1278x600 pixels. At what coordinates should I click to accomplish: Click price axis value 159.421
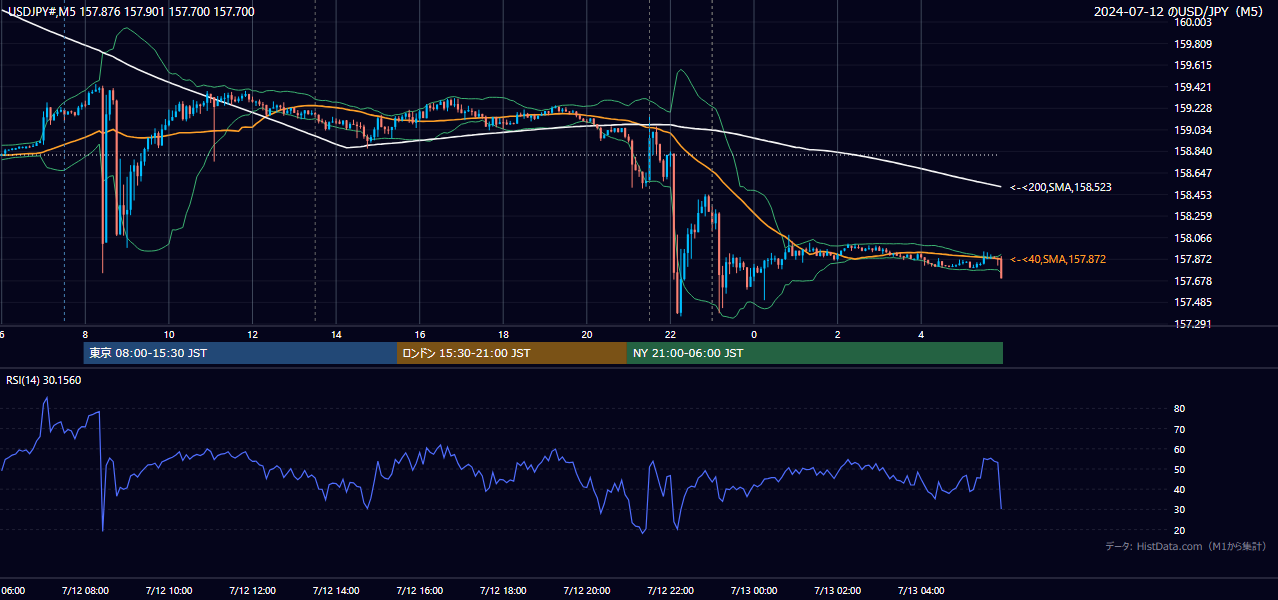pos(1193,87)
